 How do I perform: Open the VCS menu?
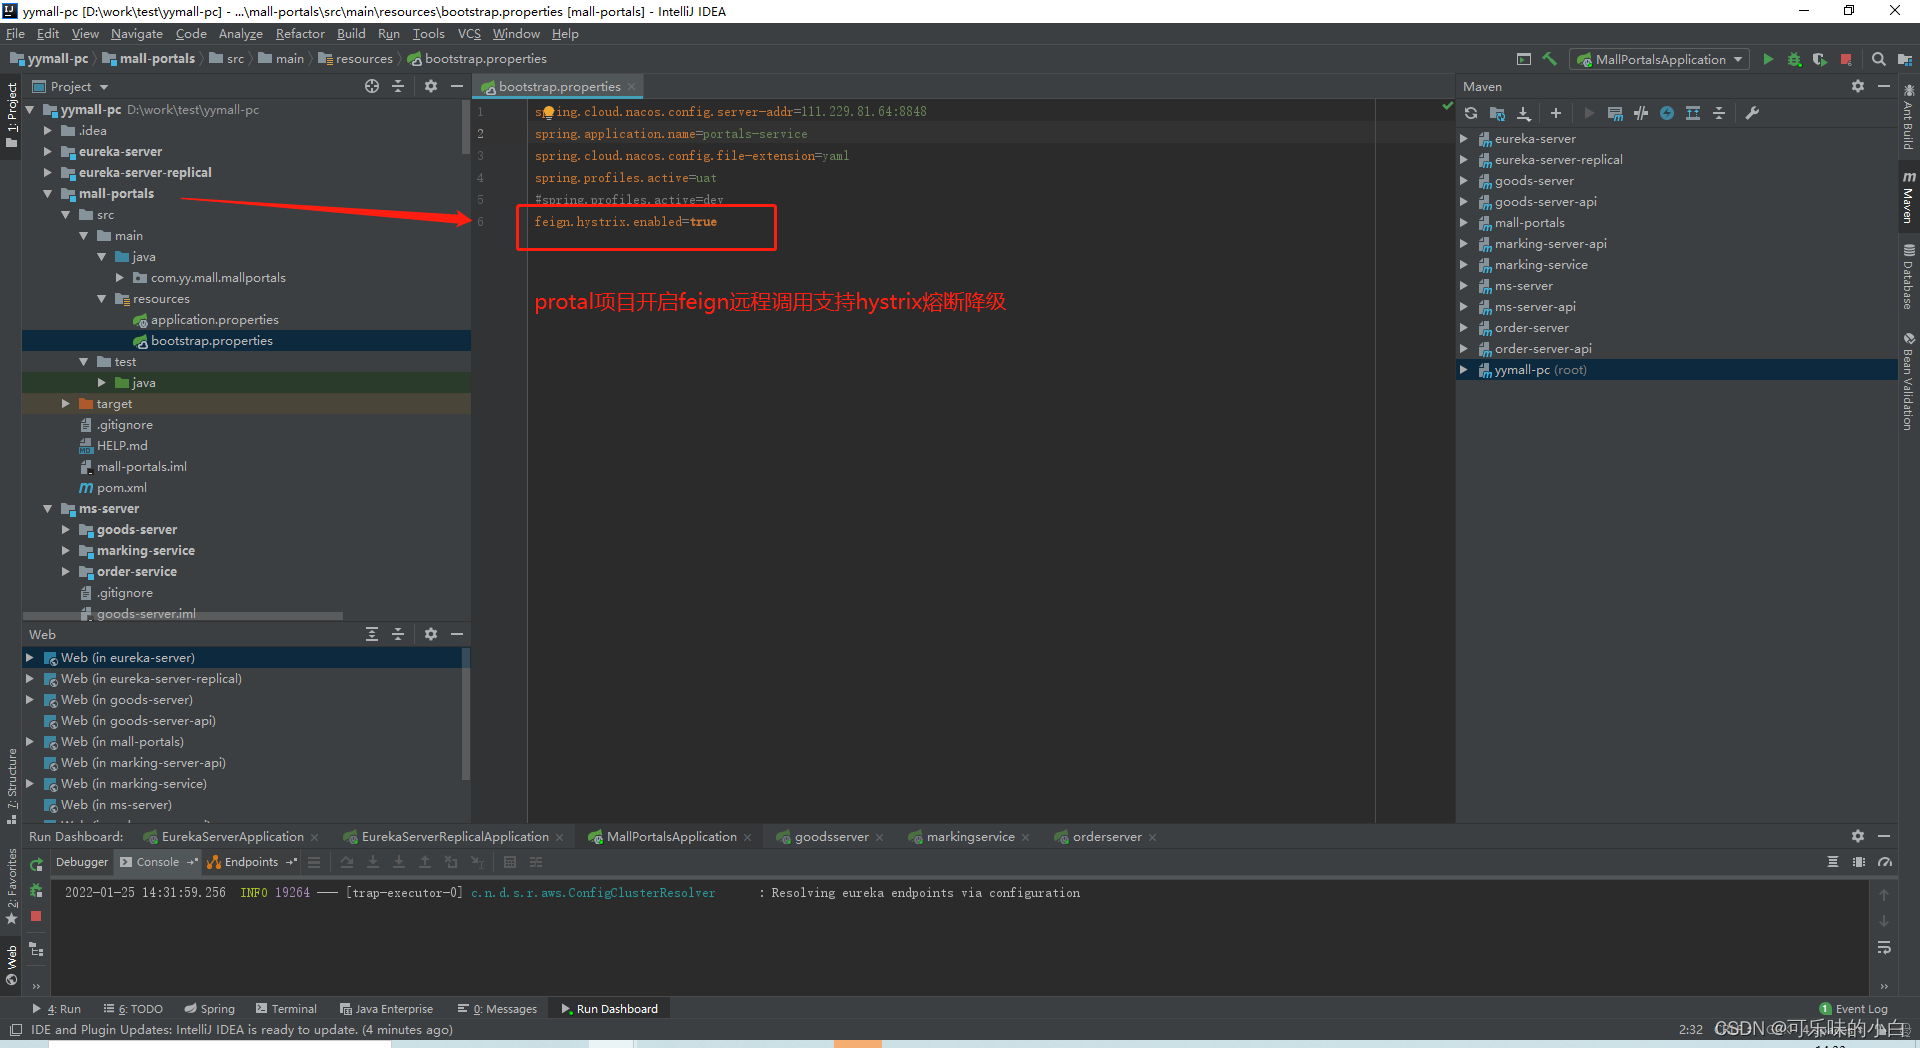[469, 34]
